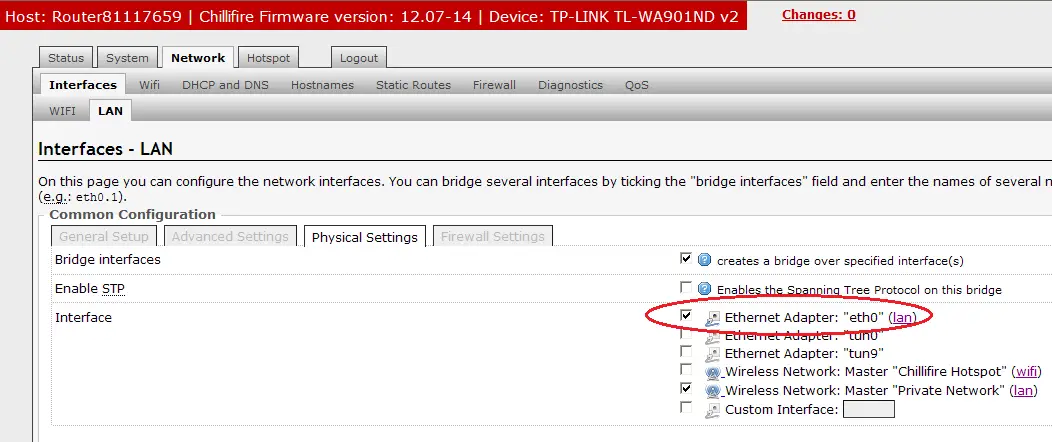The image size is (1052, 442).
Task: Click the help icon beside Enable STP
Action: (704, 289)
